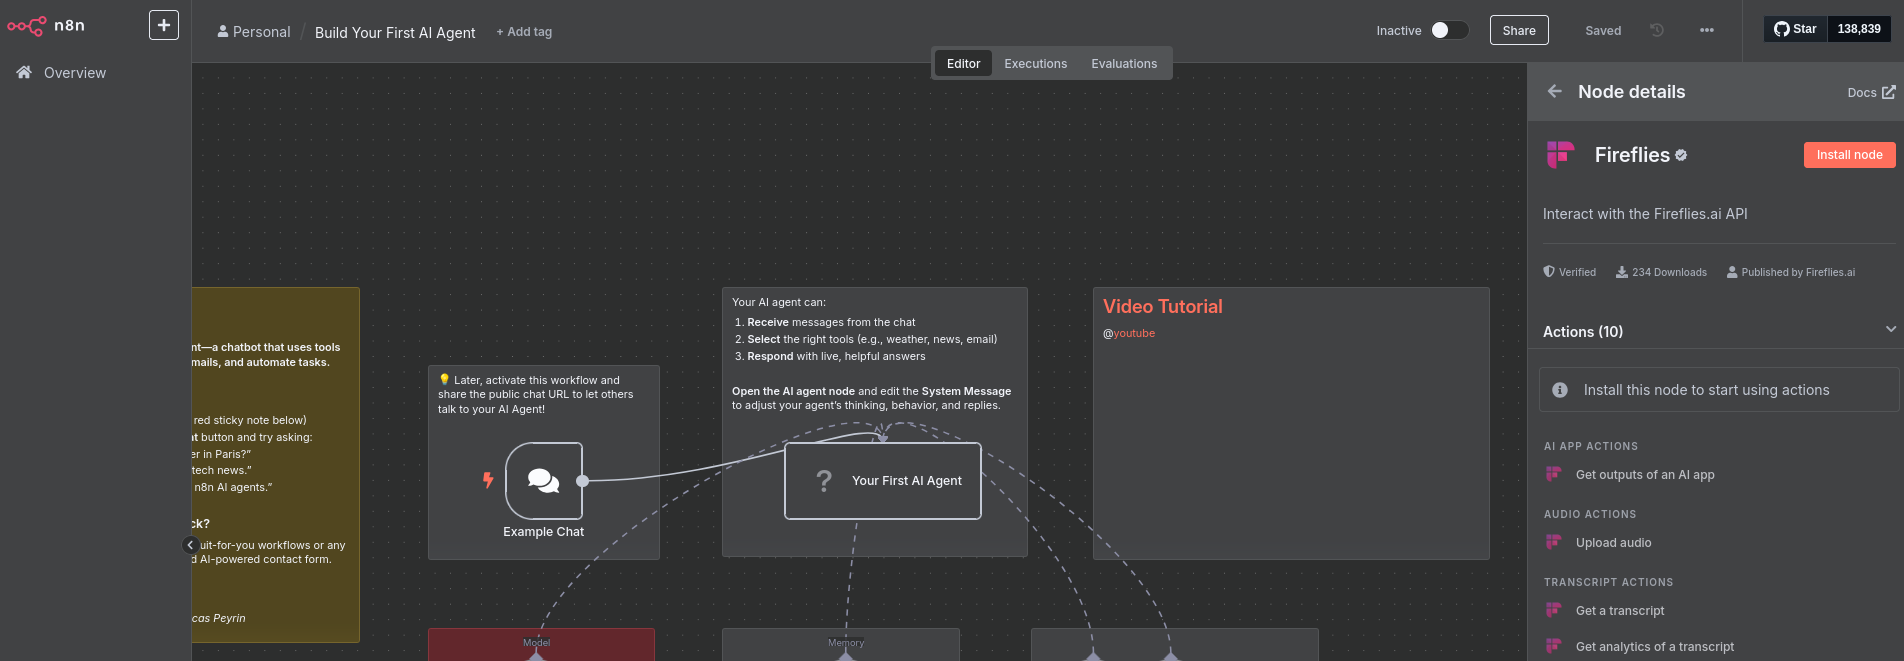
Task: Open the @youtube link
Action: [x=1129, y=333]
